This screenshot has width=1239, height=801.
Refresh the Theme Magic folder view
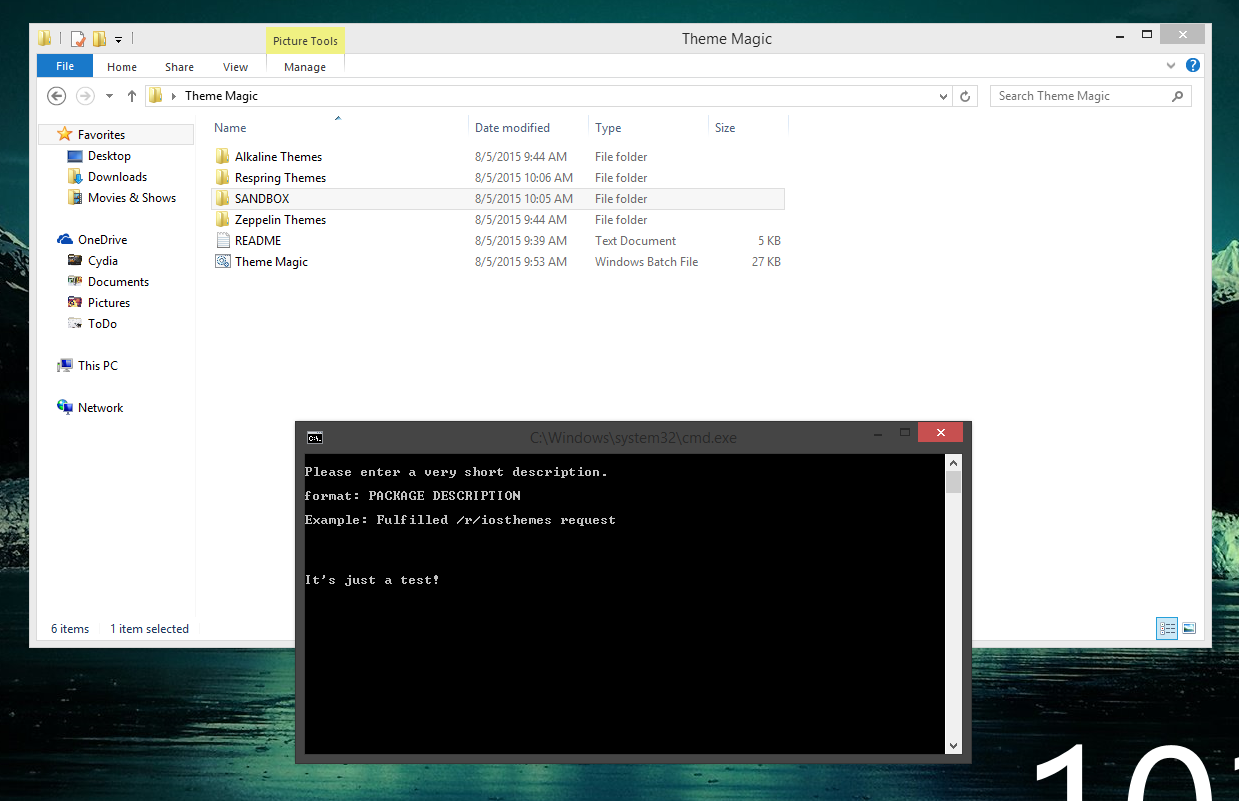pyautogui.click(x=965, y=96)
